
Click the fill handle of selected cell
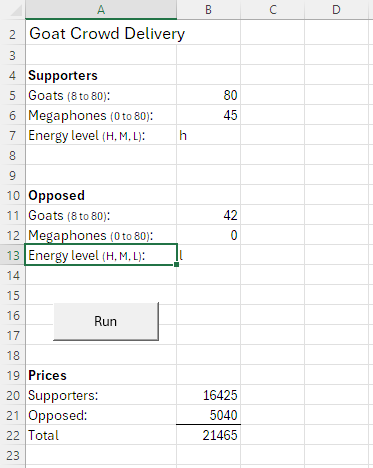177,264
